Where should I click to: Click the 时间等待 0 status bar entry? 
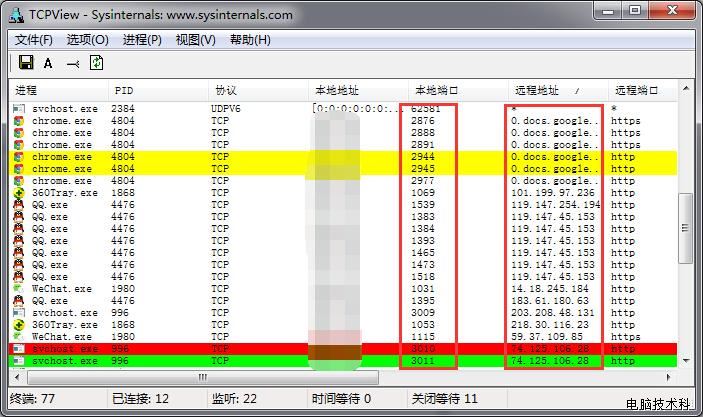[x=341, y=399]
